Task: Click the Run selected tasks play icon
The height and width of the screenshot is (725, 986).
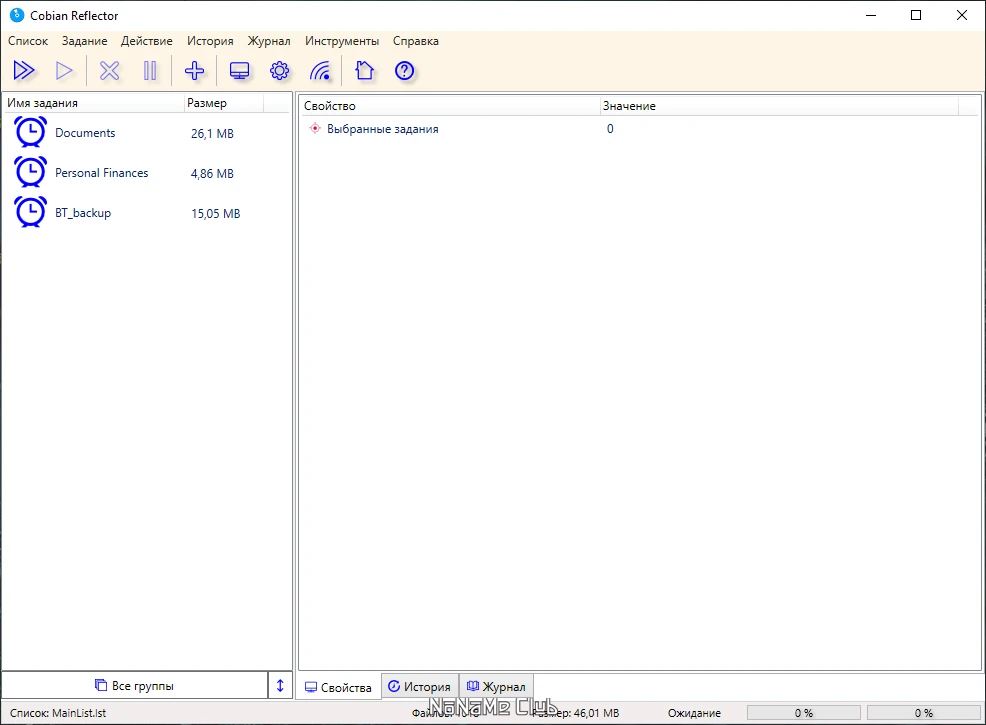Action: 64,71
